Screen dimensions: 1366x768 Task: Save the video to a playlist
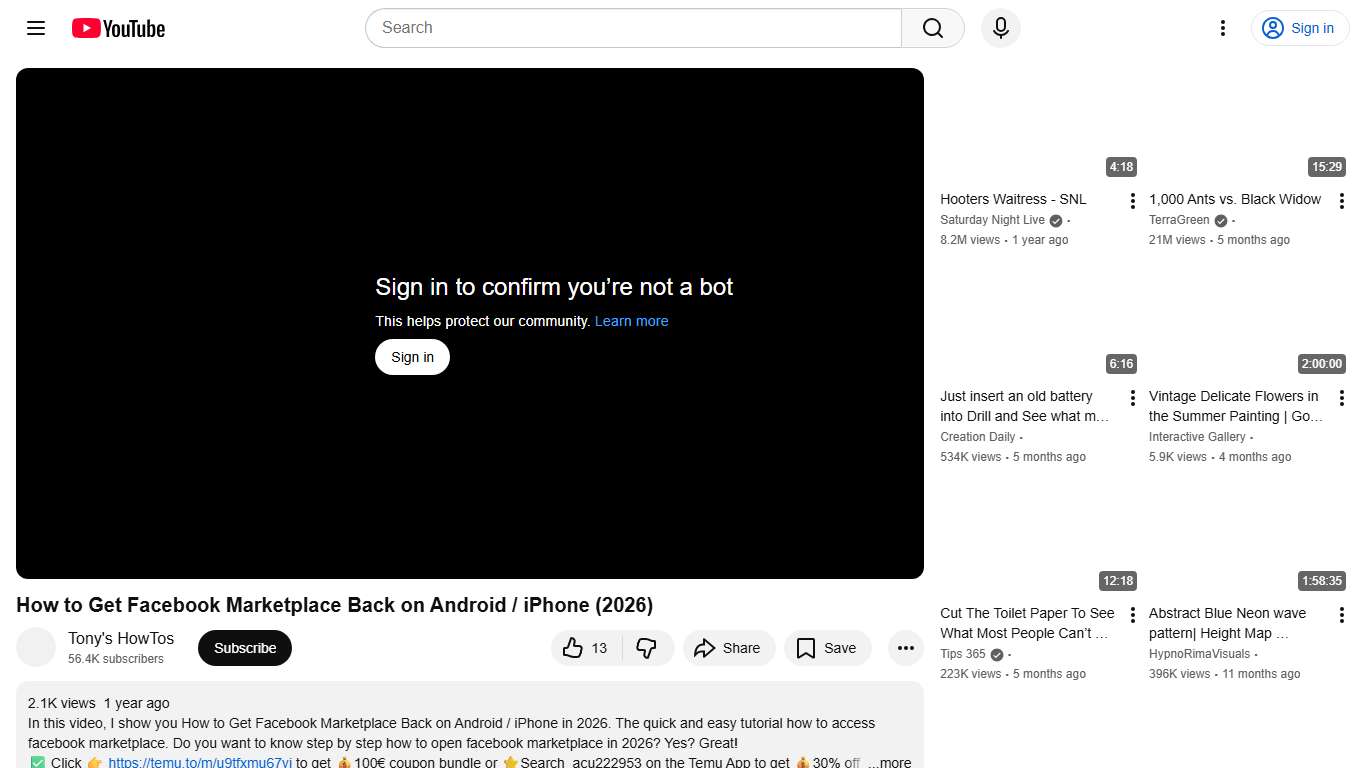click(x=827, y=648)
